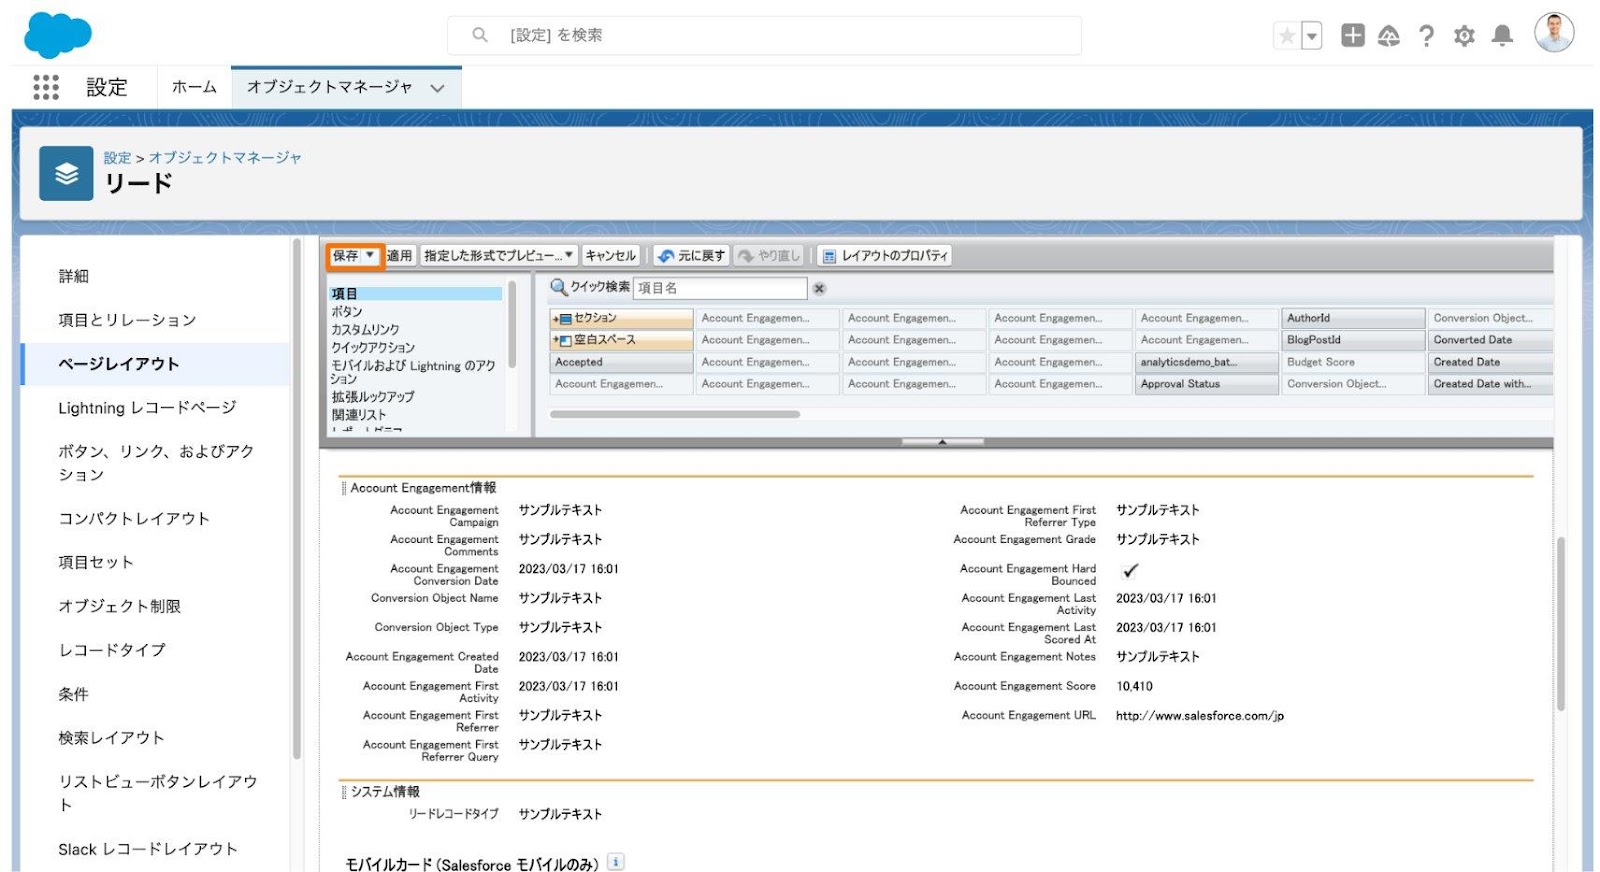Open the 保存 button dropdown arrow

click(x=371, y=256)
